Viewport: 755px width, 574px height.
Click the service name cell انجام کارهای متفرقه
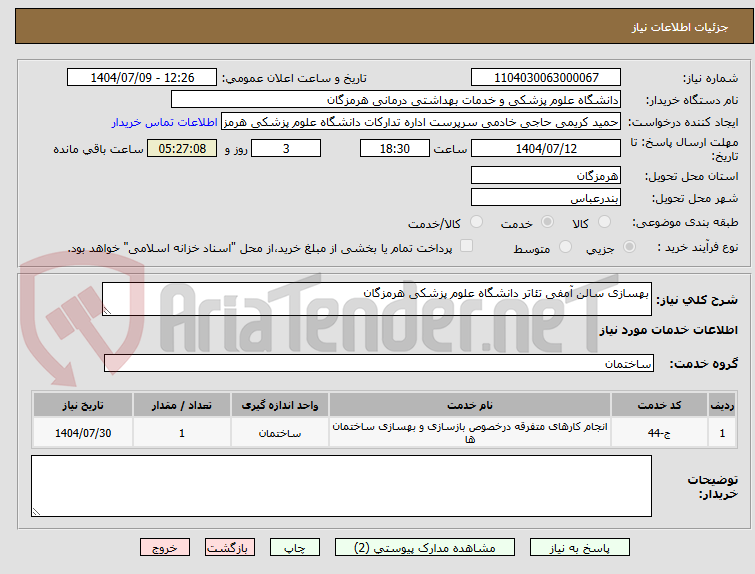[x=470, y=433]
